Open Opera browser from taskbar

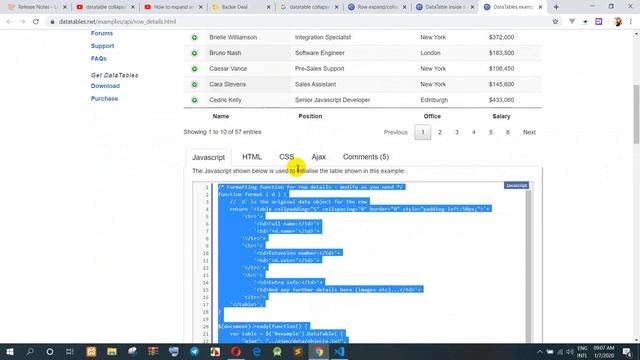click(236, 352)
